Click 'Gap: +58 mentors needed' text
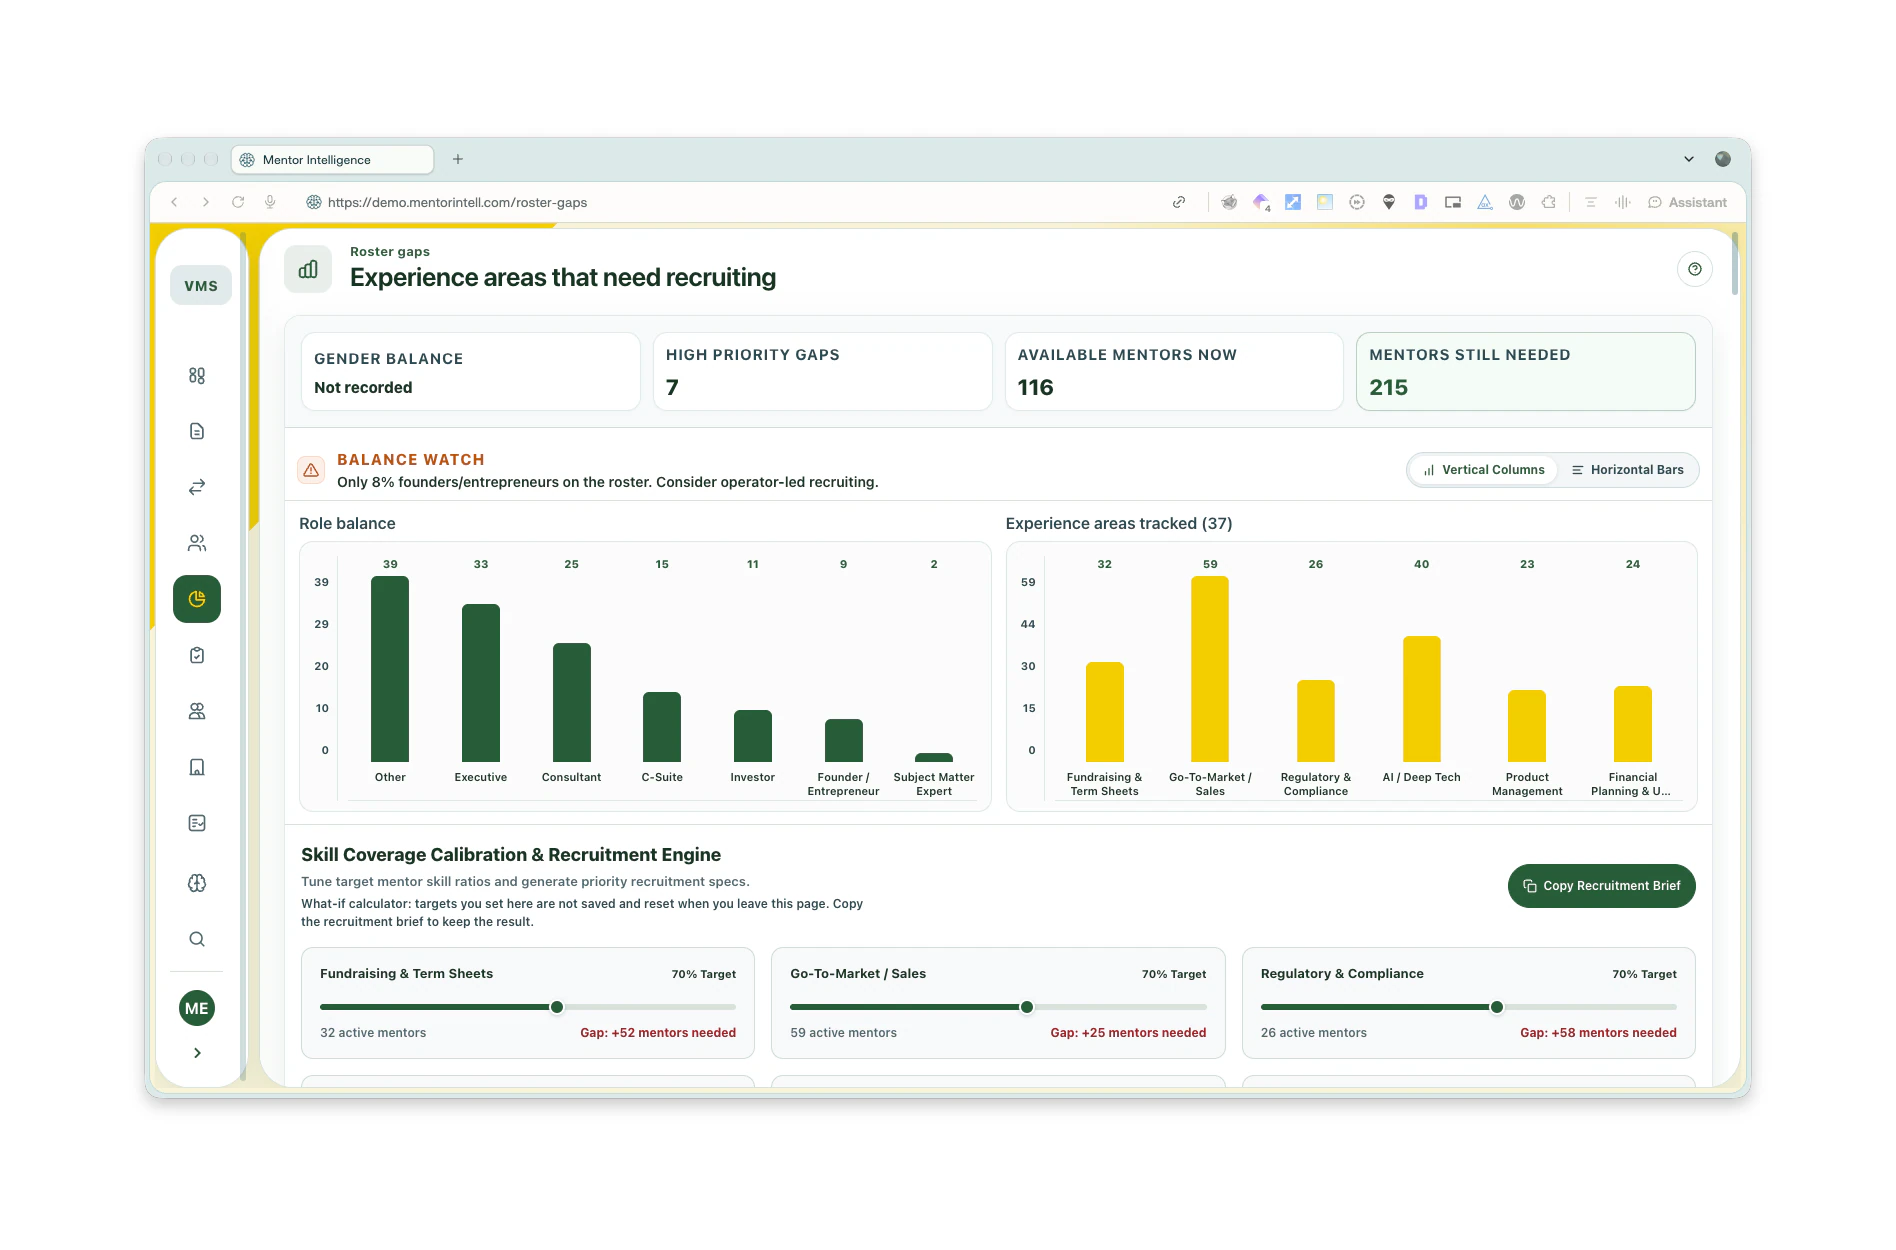The height and width of the screenshot is (1250, 1896). [x=1598, y=1033]
